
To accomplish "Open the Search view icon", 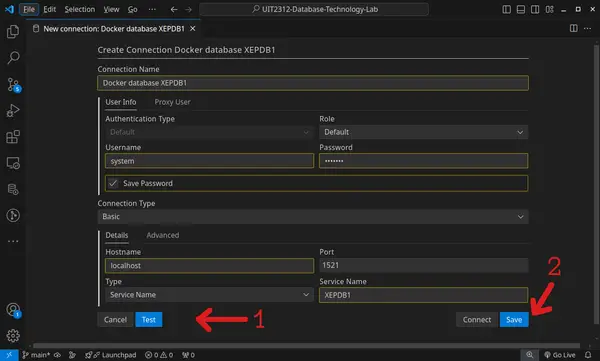I will 13,58.
